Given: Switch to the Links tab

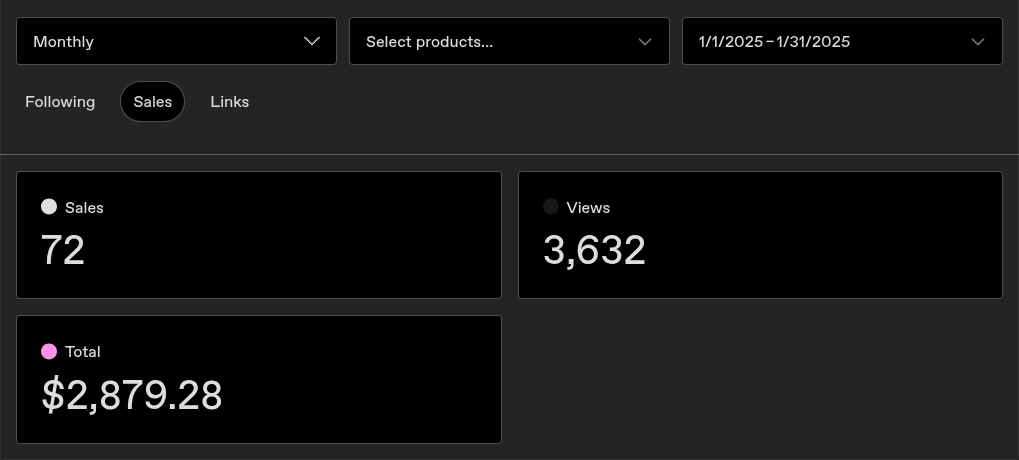Looking at the screenshot, I should 230,102.
